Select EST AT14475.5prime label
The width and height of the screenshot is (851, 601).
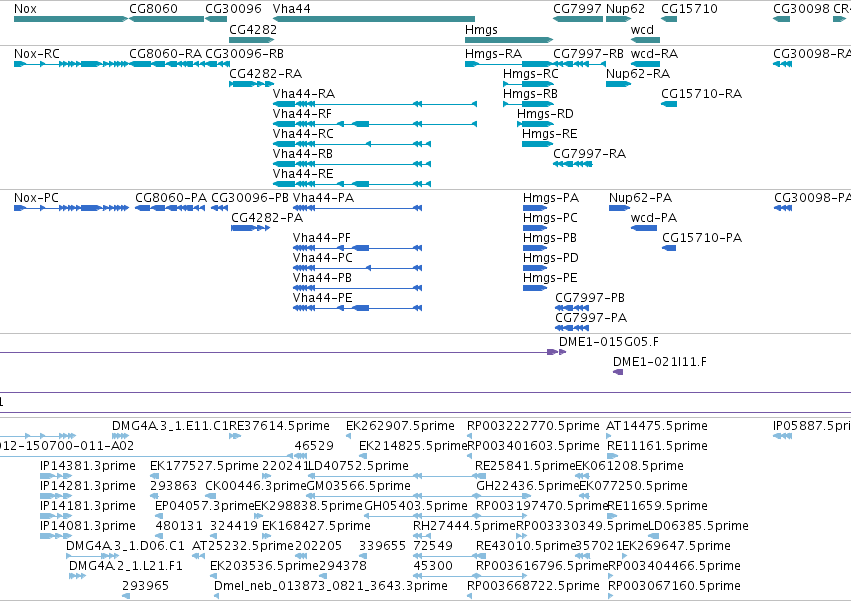(x=657, y=426)
